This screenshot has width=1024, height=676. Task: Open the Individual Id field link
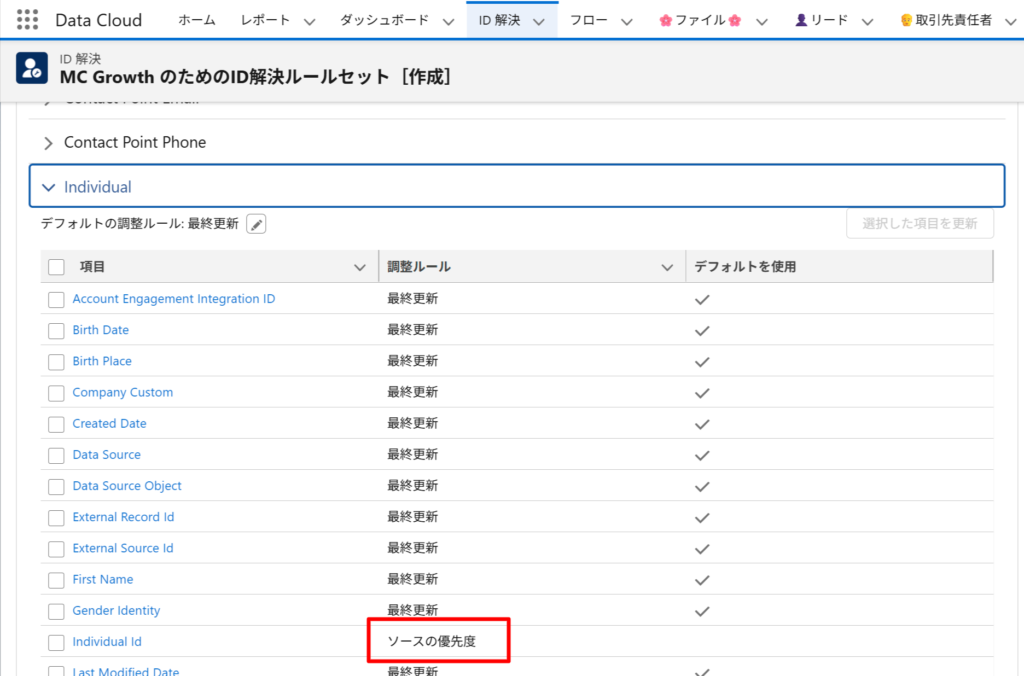pos(107,641)
